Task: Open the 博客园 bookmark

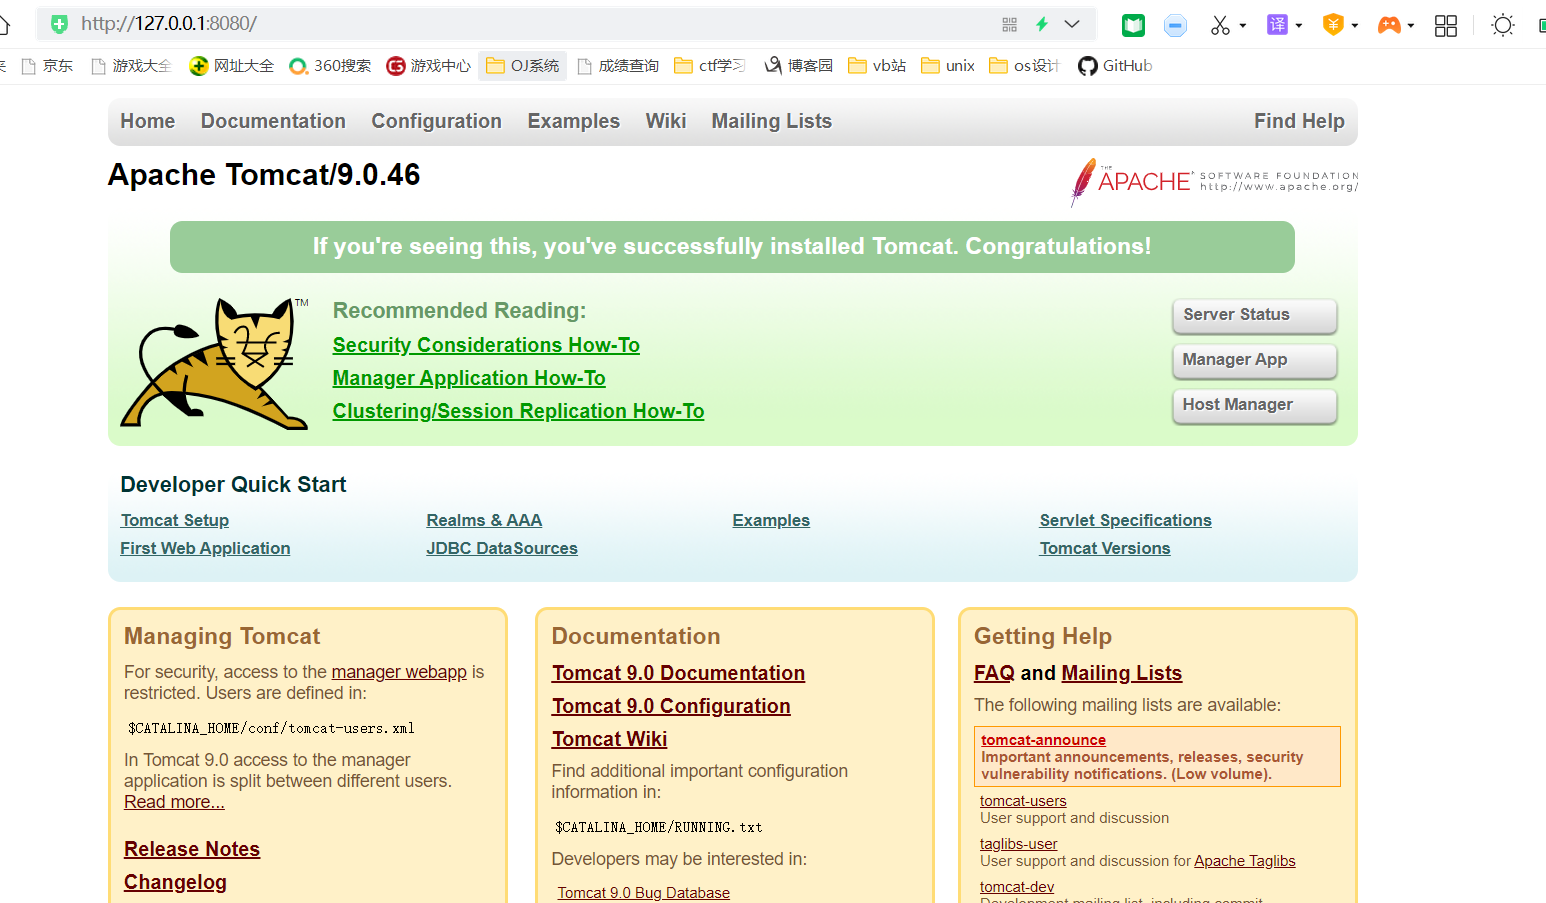Action: (x=799, y=66)
